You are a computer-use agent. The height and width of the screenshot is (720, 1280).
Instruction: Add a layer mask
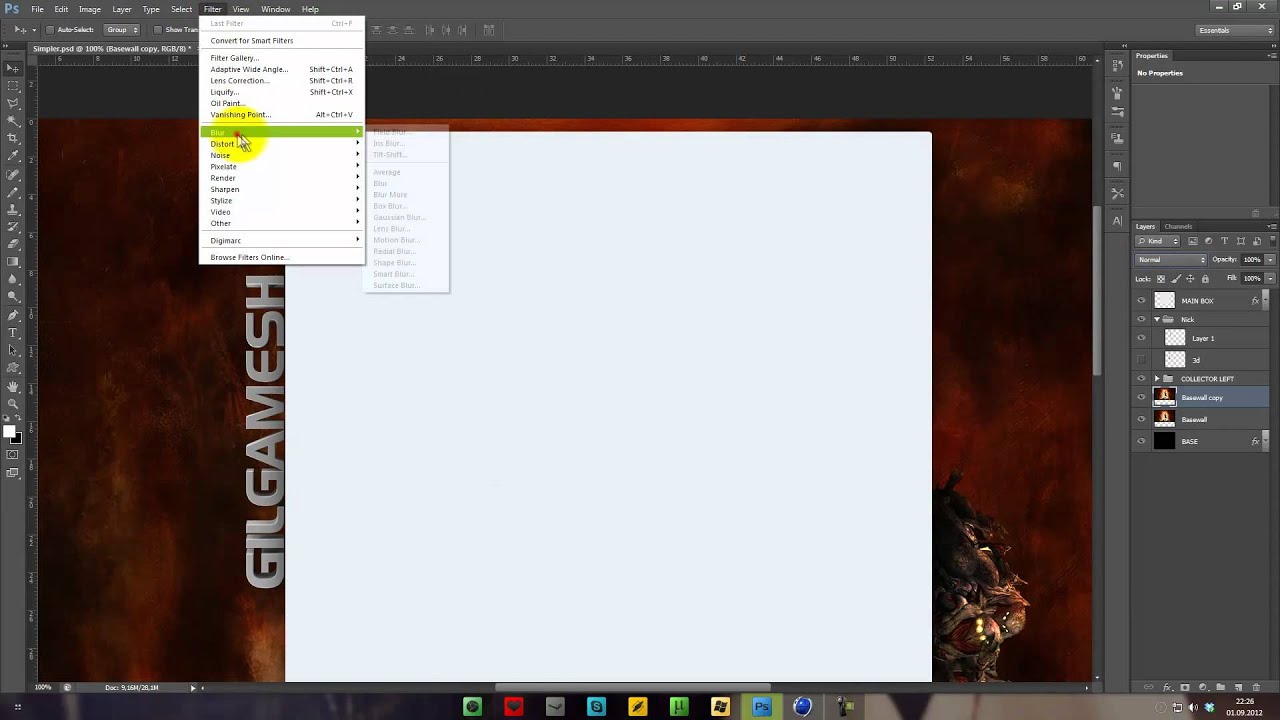(x=1185, y=687)
